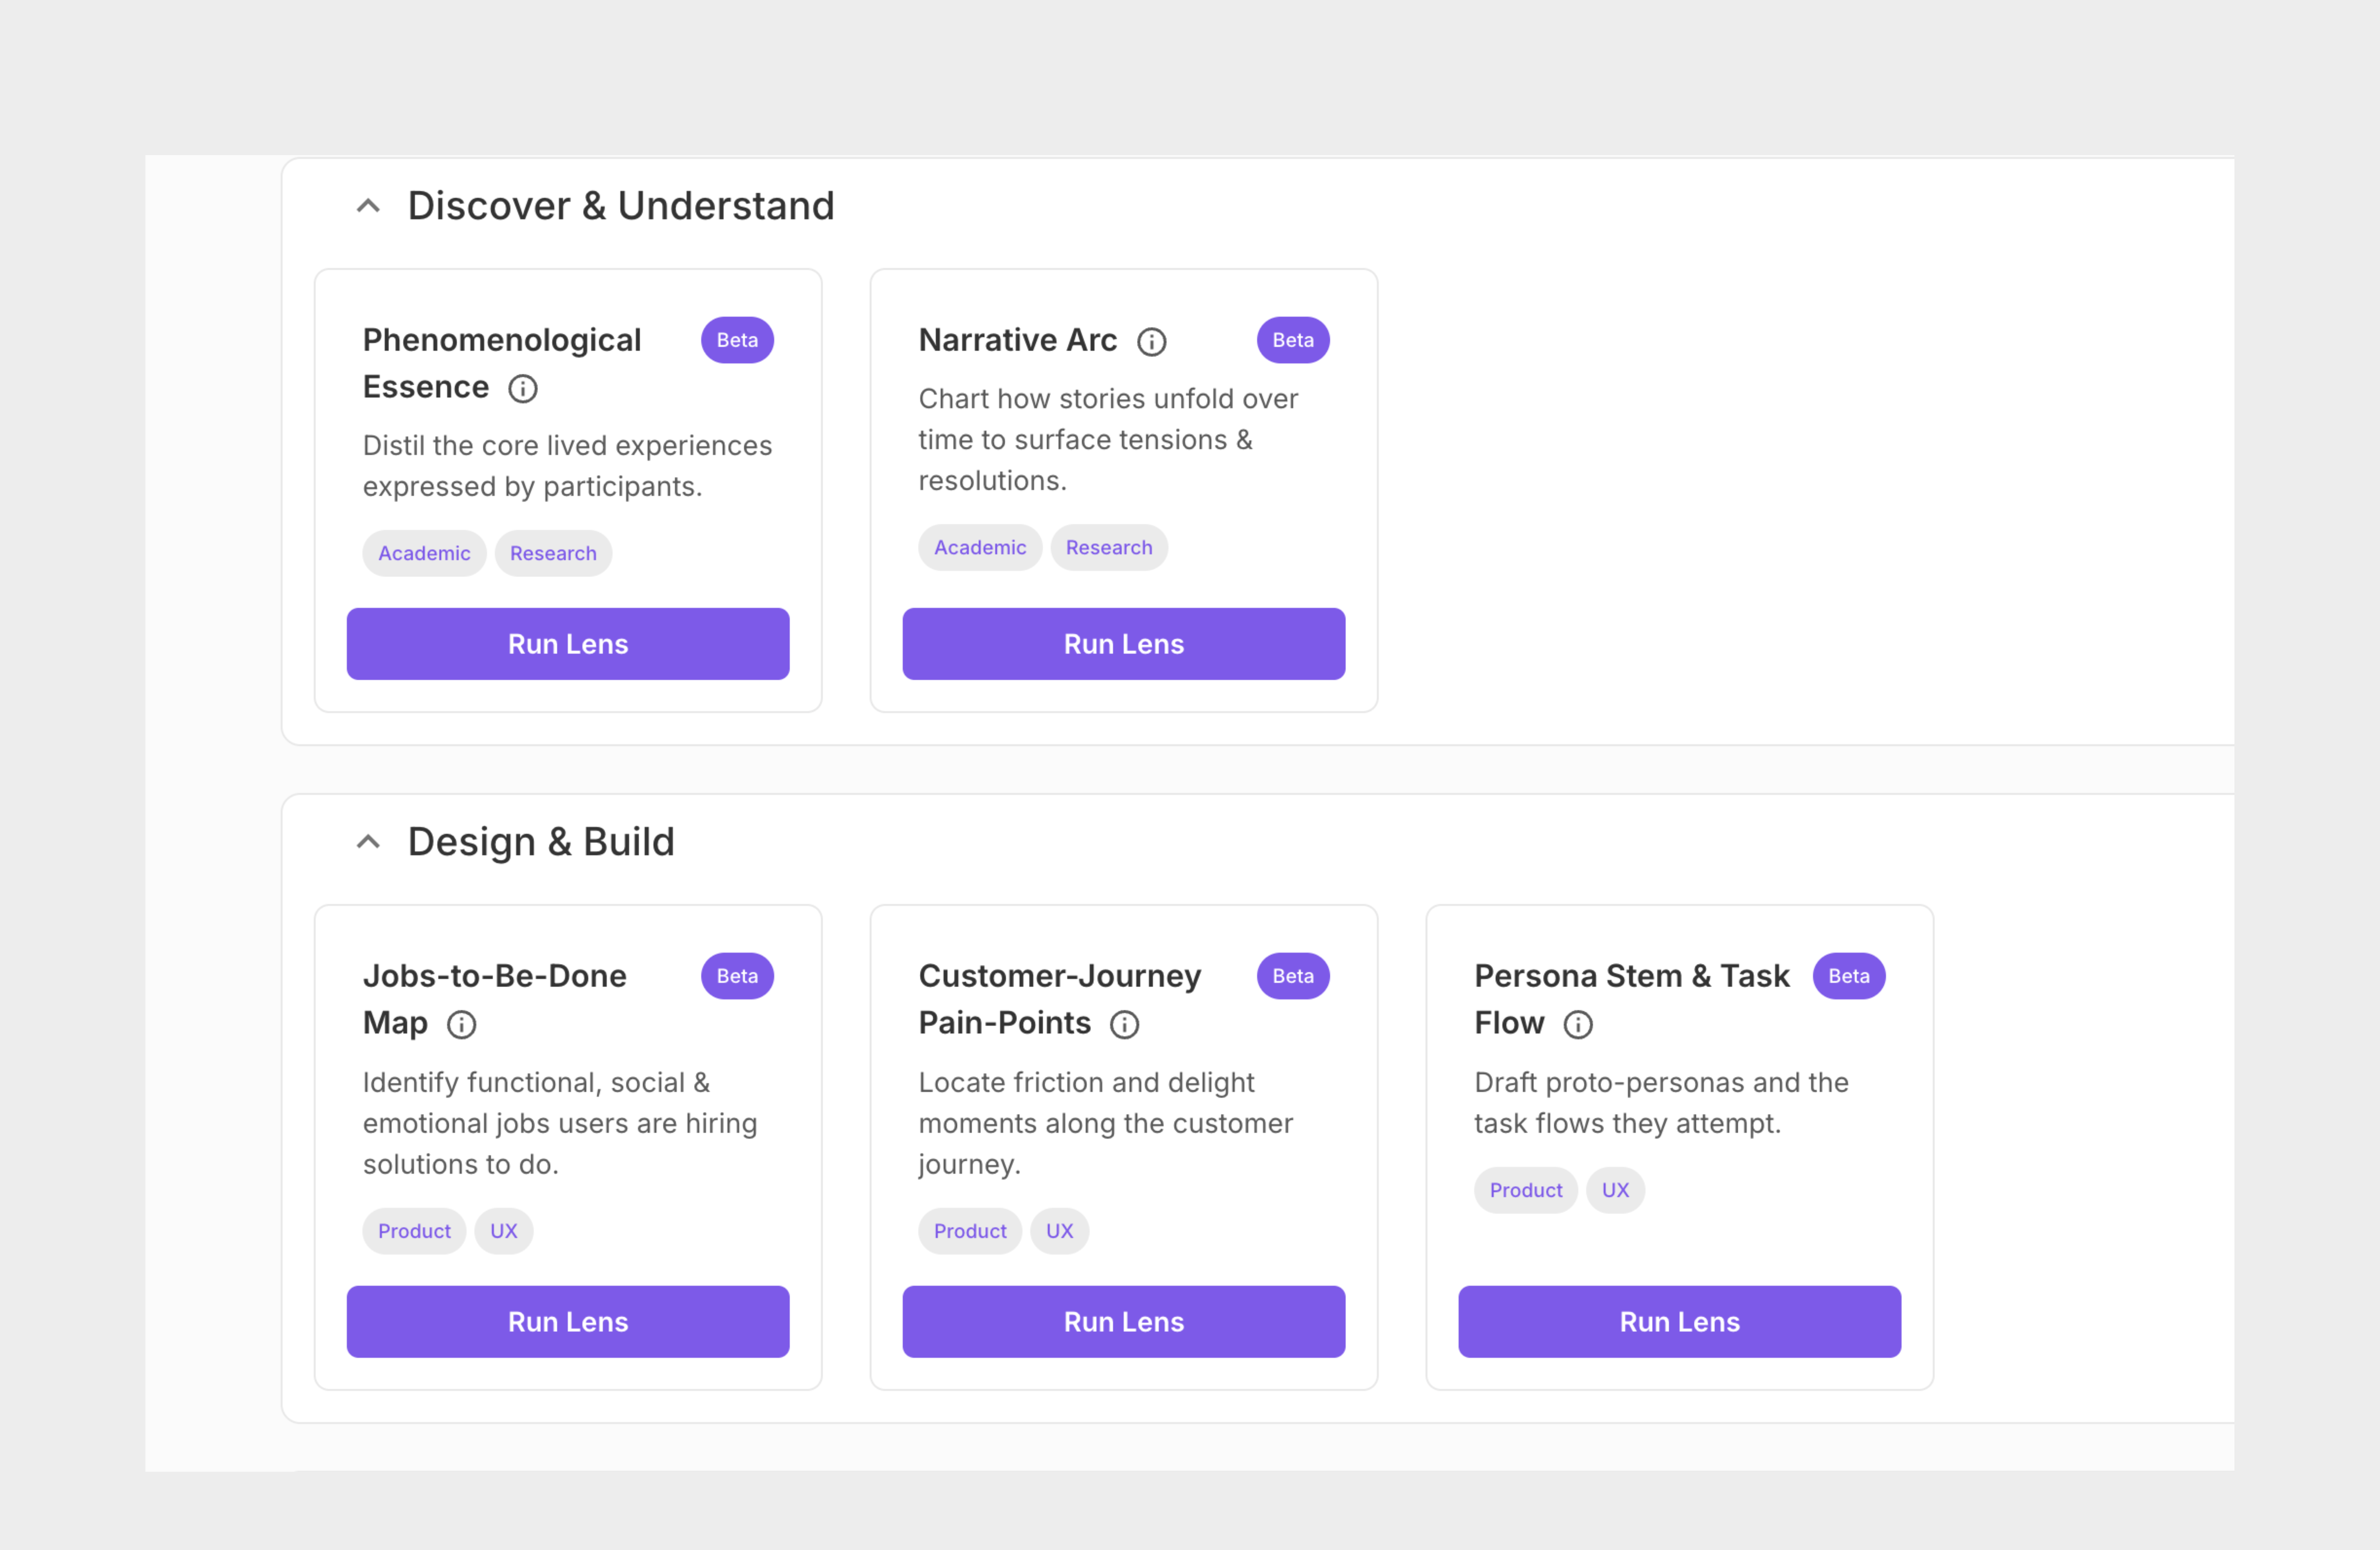Run Lens on Narrative Arc card
This screenshot has height=1550, width=2380.
1123,644
